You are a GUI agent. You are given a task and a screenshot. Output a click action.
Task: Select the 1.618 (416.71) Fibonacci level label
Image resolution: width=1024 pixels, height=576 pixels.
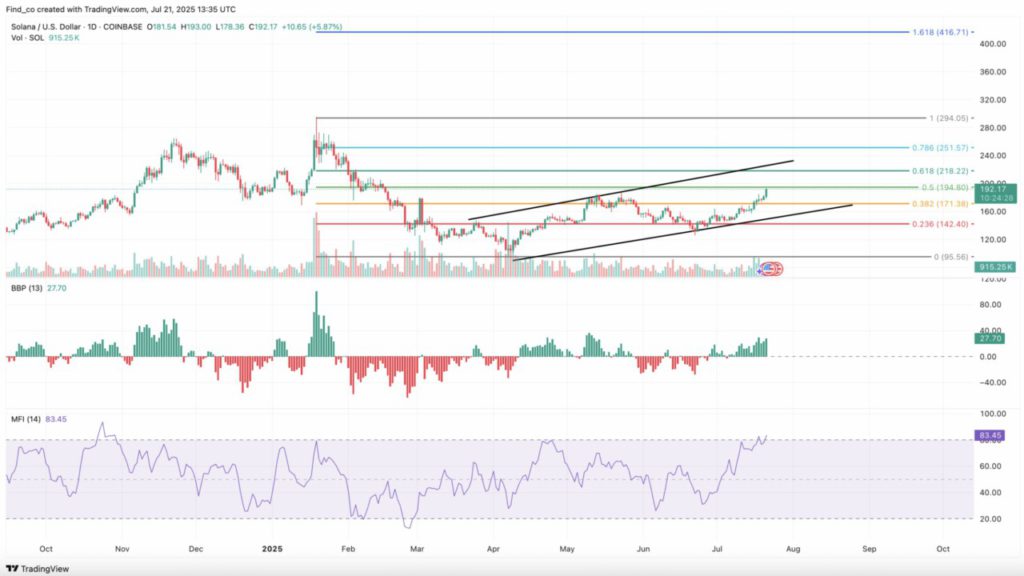click(x=939, y=33)
